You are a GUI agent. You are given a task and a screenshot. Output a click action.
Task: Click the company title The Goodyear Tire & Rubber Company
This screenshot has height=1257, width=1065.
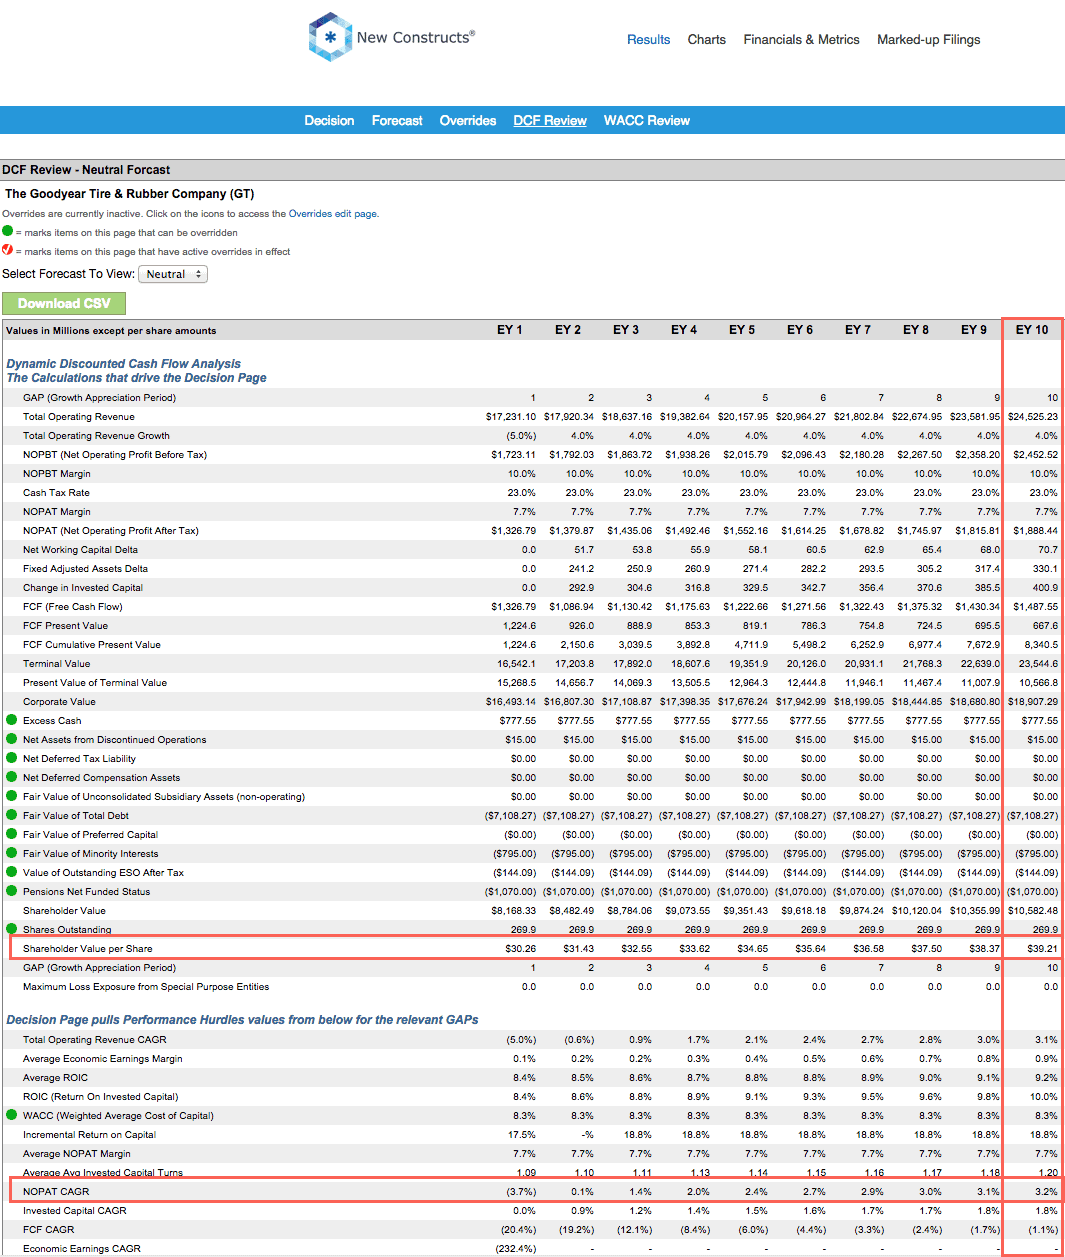pos(130,194)
